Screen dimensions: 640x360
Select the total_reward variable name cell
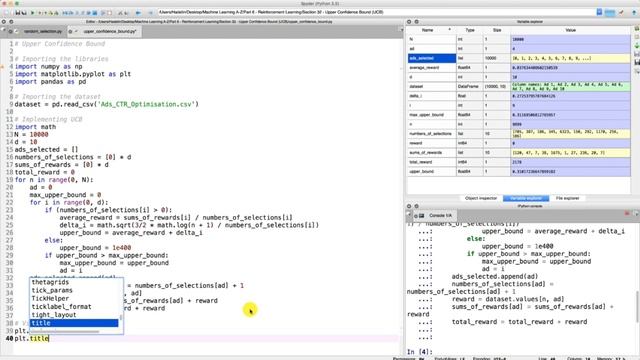[431, 162]
